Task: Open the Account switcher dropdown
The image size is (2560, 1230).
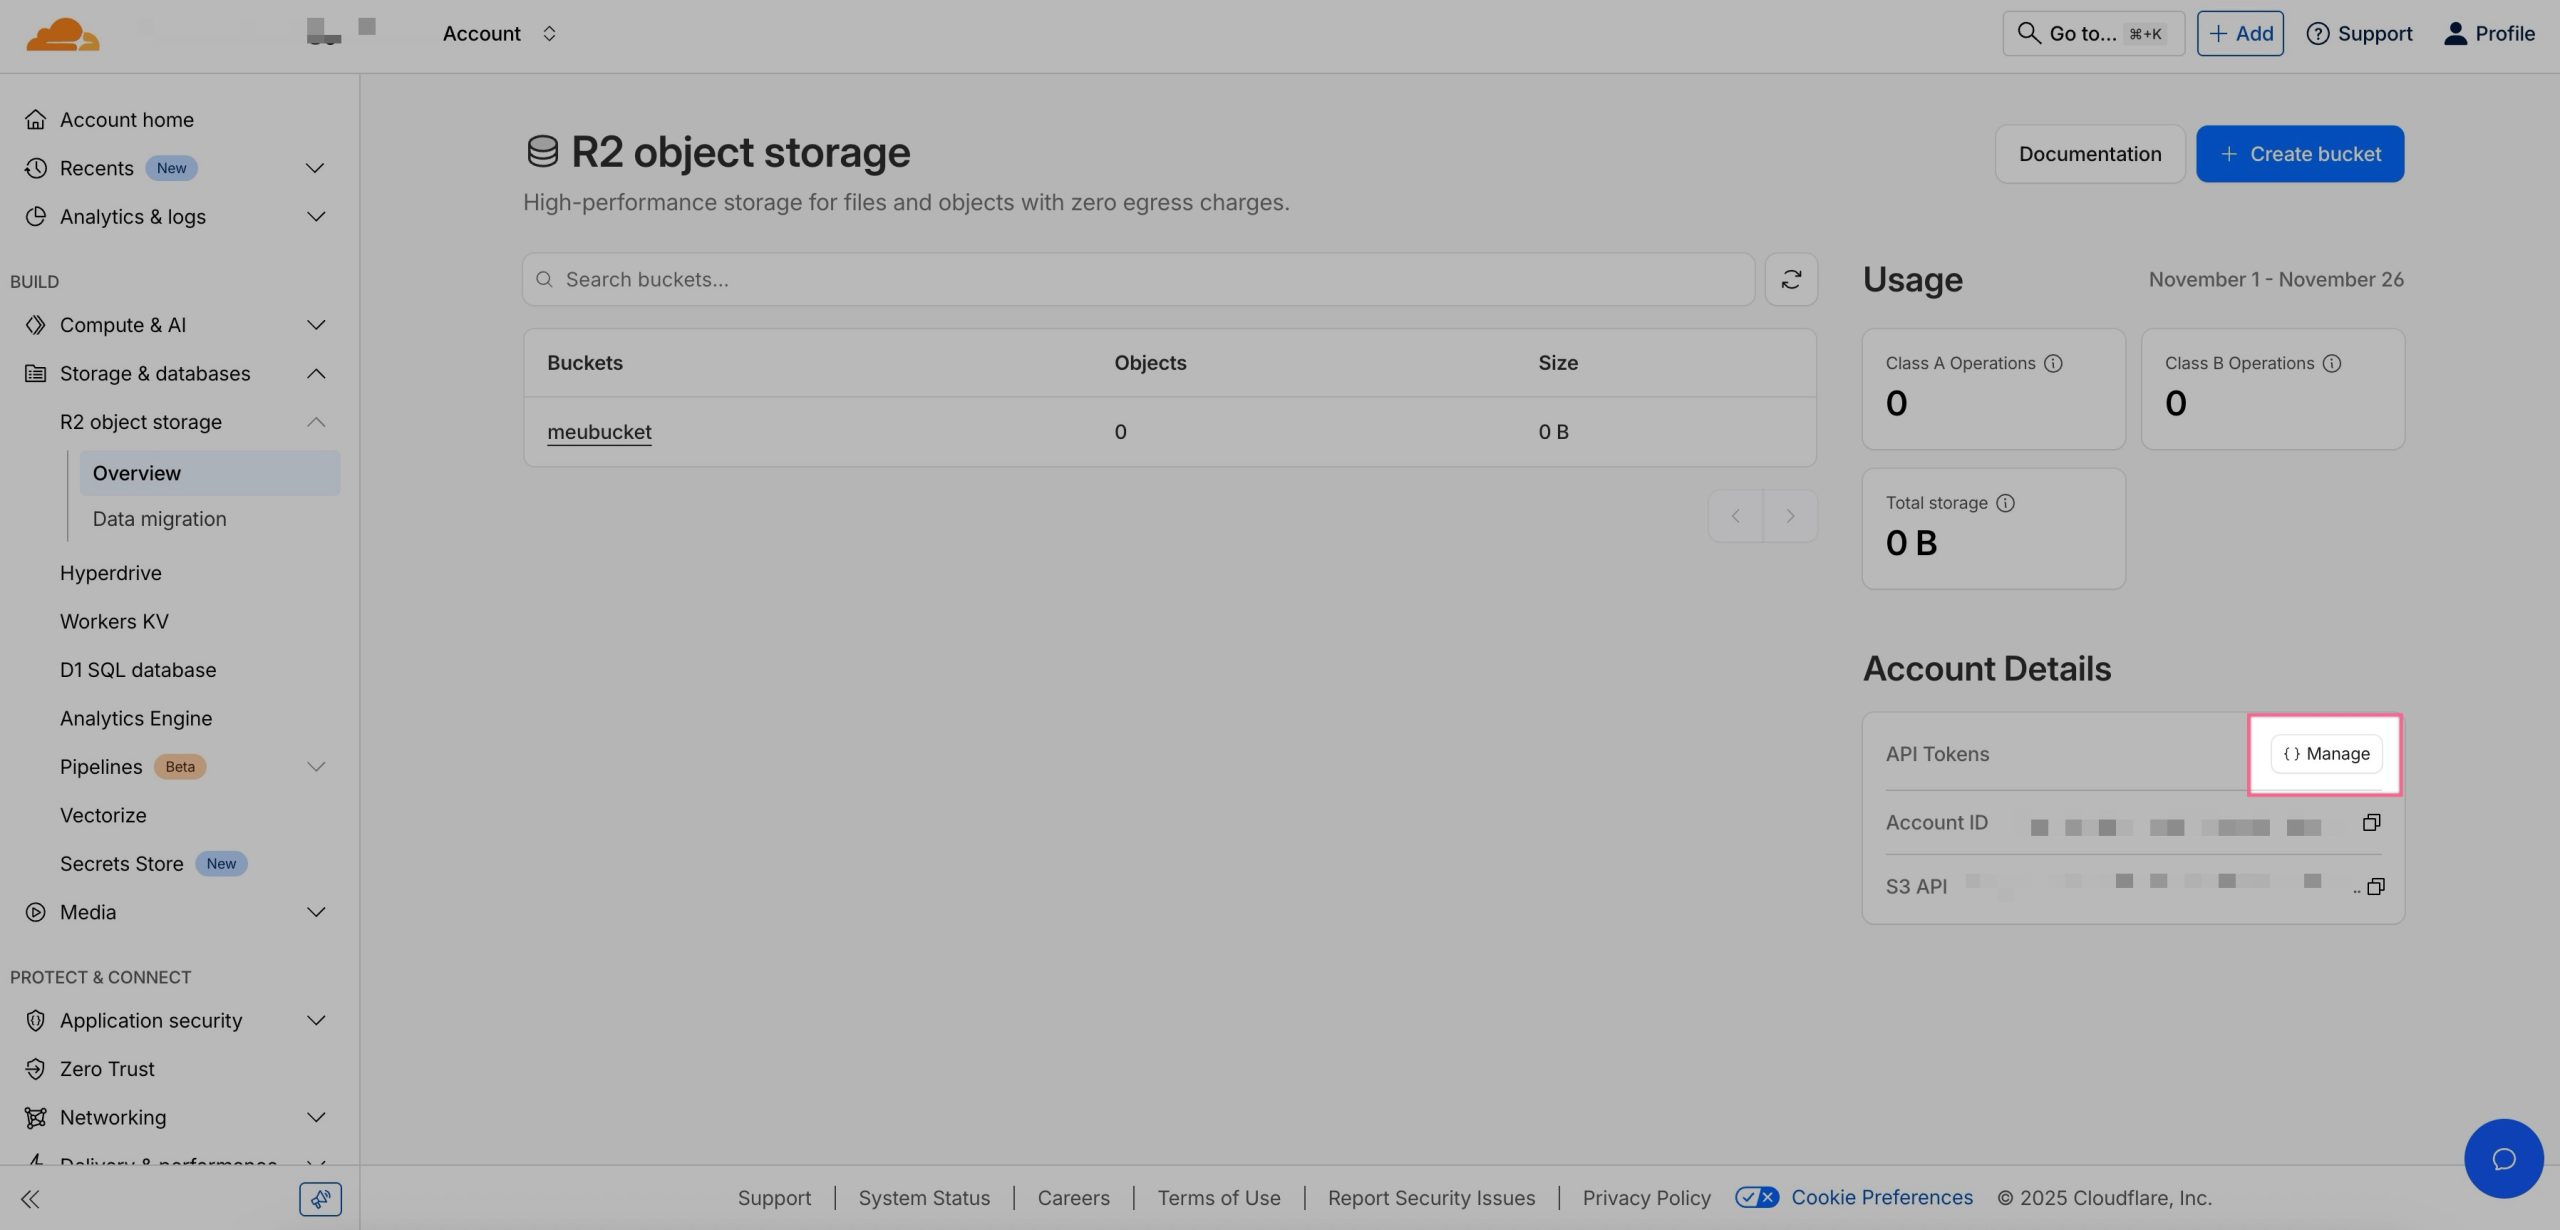Action: pos(500,34)
